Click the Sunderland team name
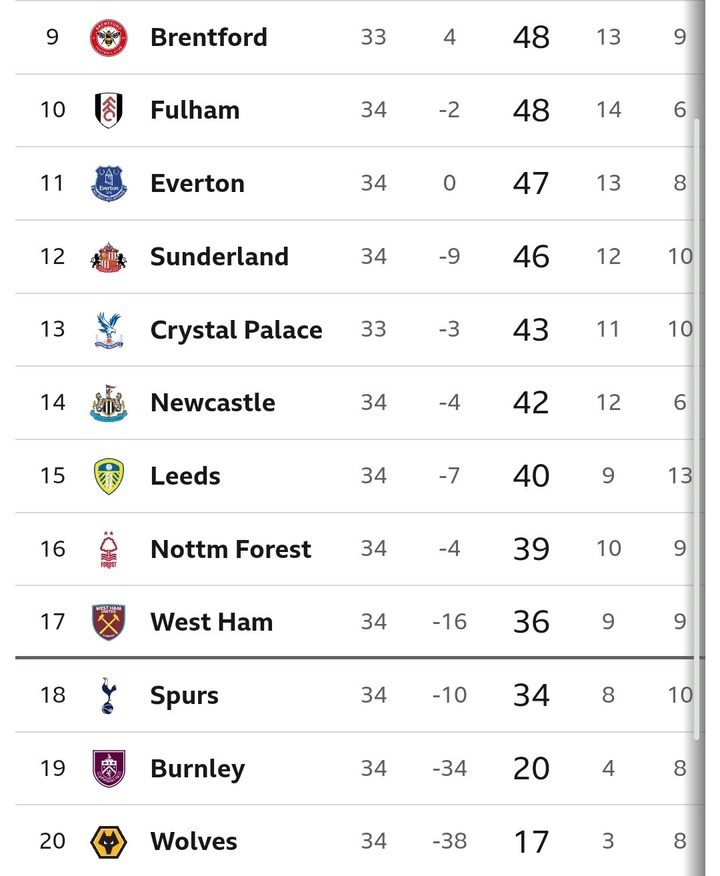 coord(219,256)
